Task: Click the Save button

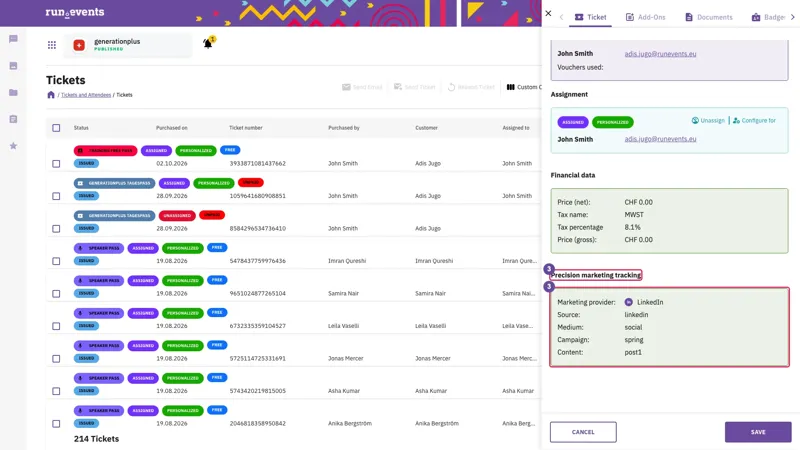Action: tap(758, 432)
